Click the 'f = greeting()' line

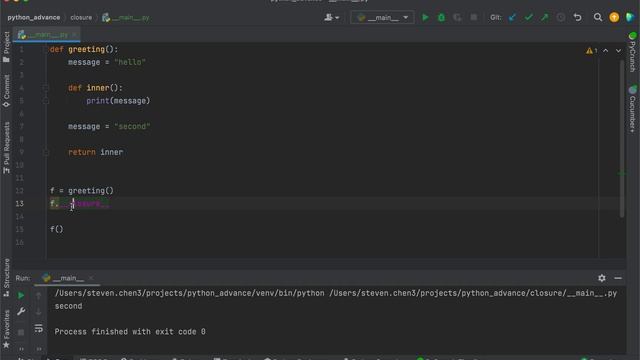(82, 191)
